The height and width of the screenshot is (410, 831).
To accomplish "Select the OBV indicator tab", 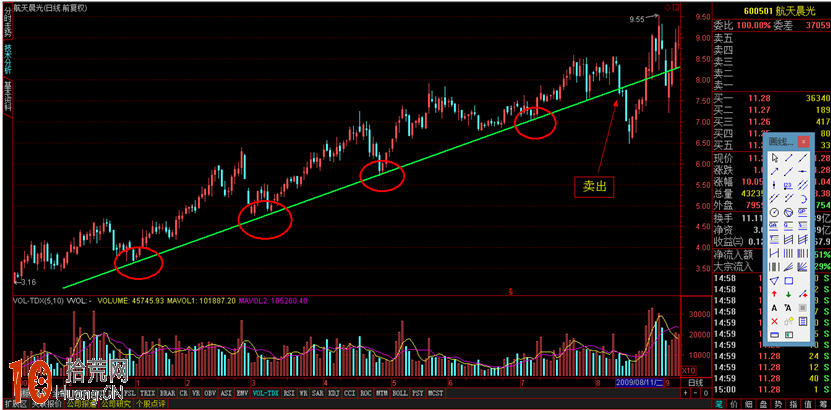I will [x=210, y=393].
